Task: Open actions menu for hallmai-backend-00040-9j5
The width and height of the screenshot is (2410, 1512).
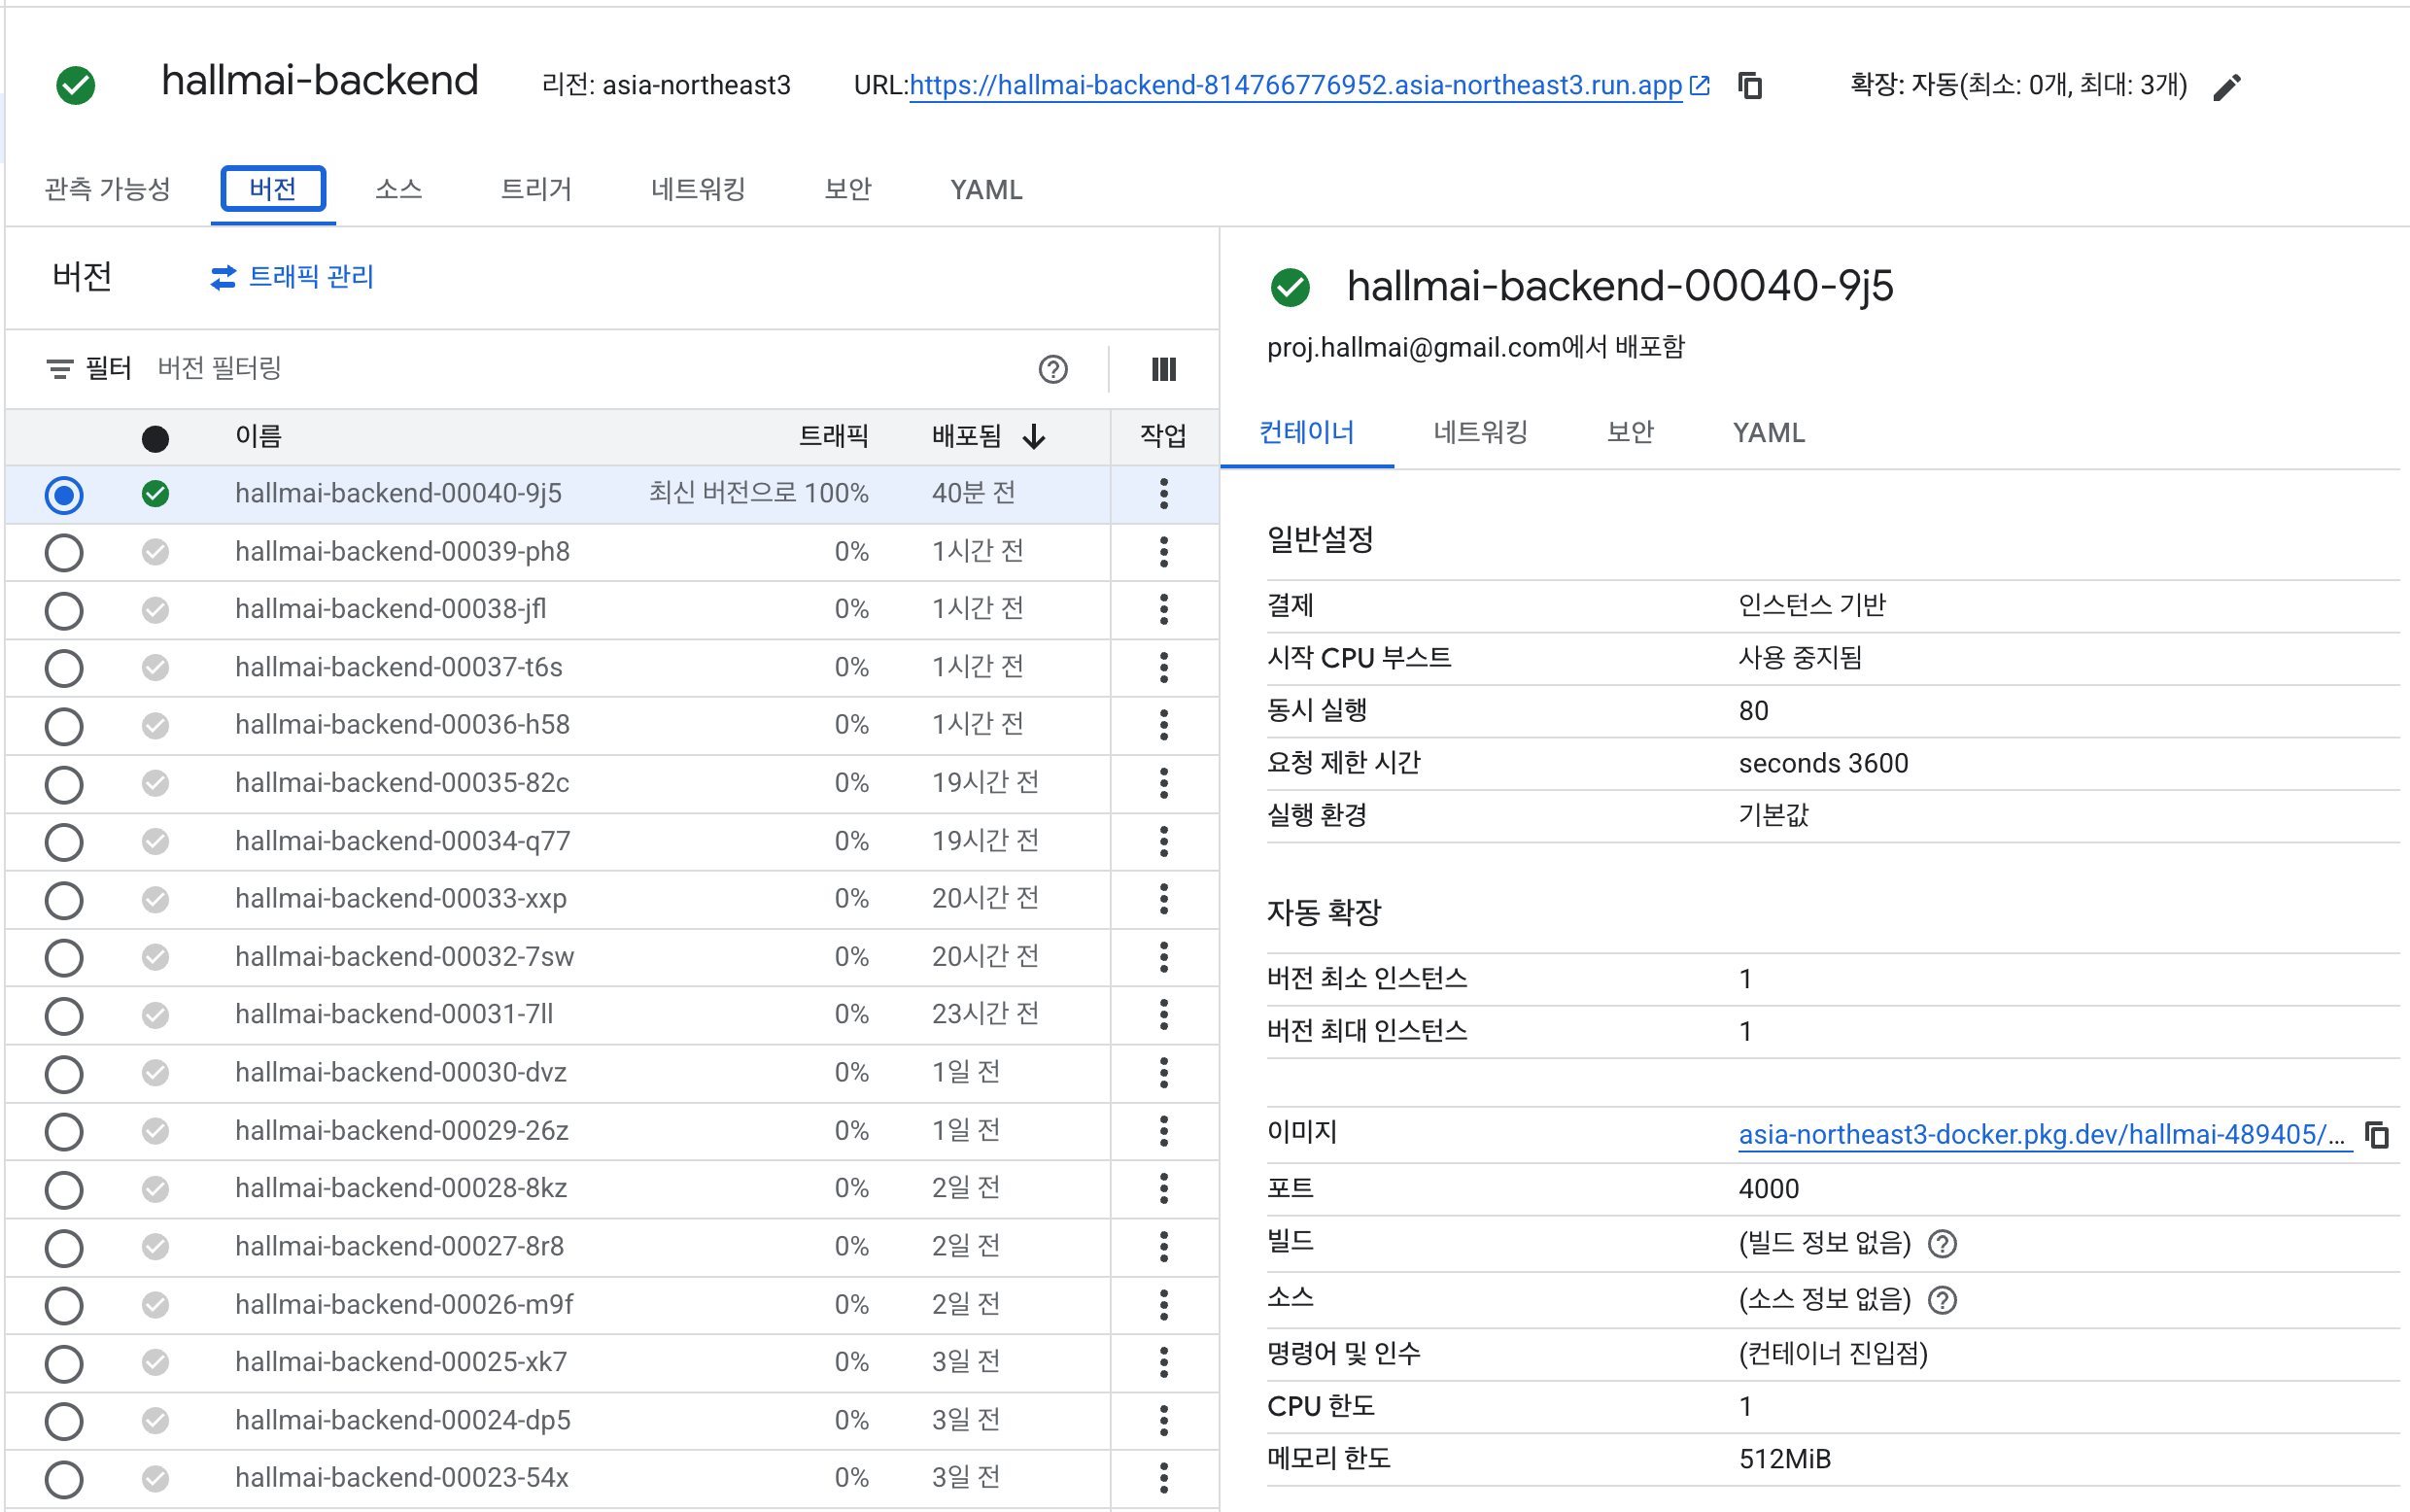Action: coord(1163,494)
